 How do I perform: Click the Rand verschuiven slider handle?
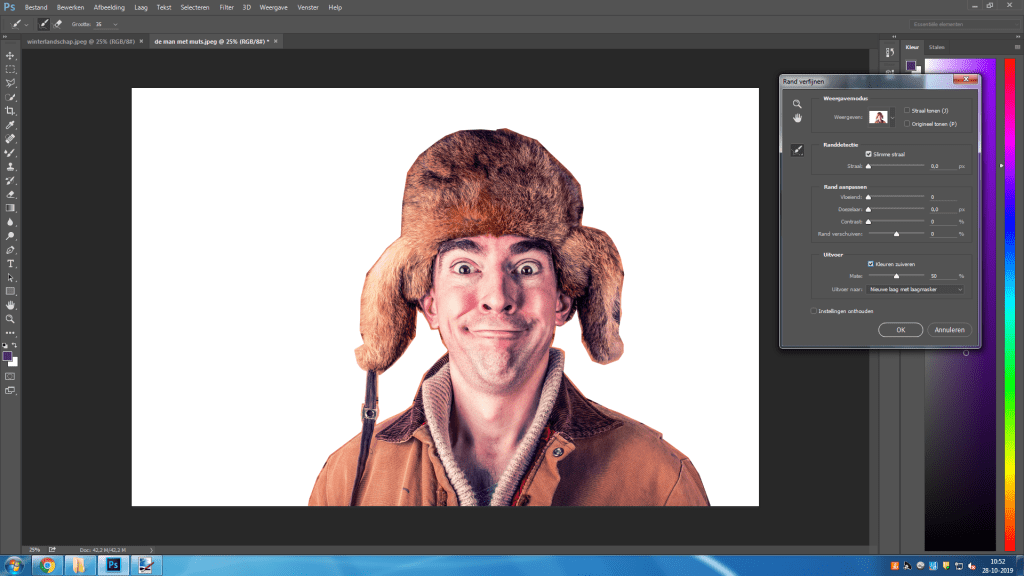tap(896, 234)
